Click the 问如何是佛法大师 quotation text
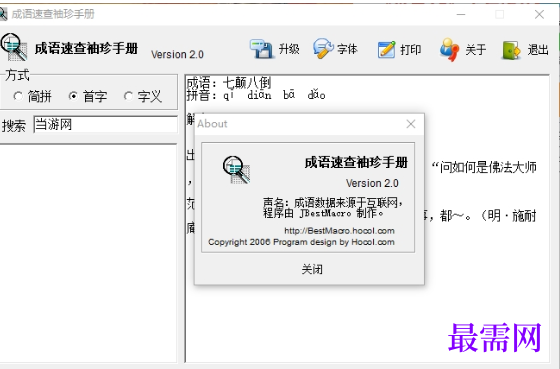The width and height of the screenshot is (560, 369). coord(484,167)
